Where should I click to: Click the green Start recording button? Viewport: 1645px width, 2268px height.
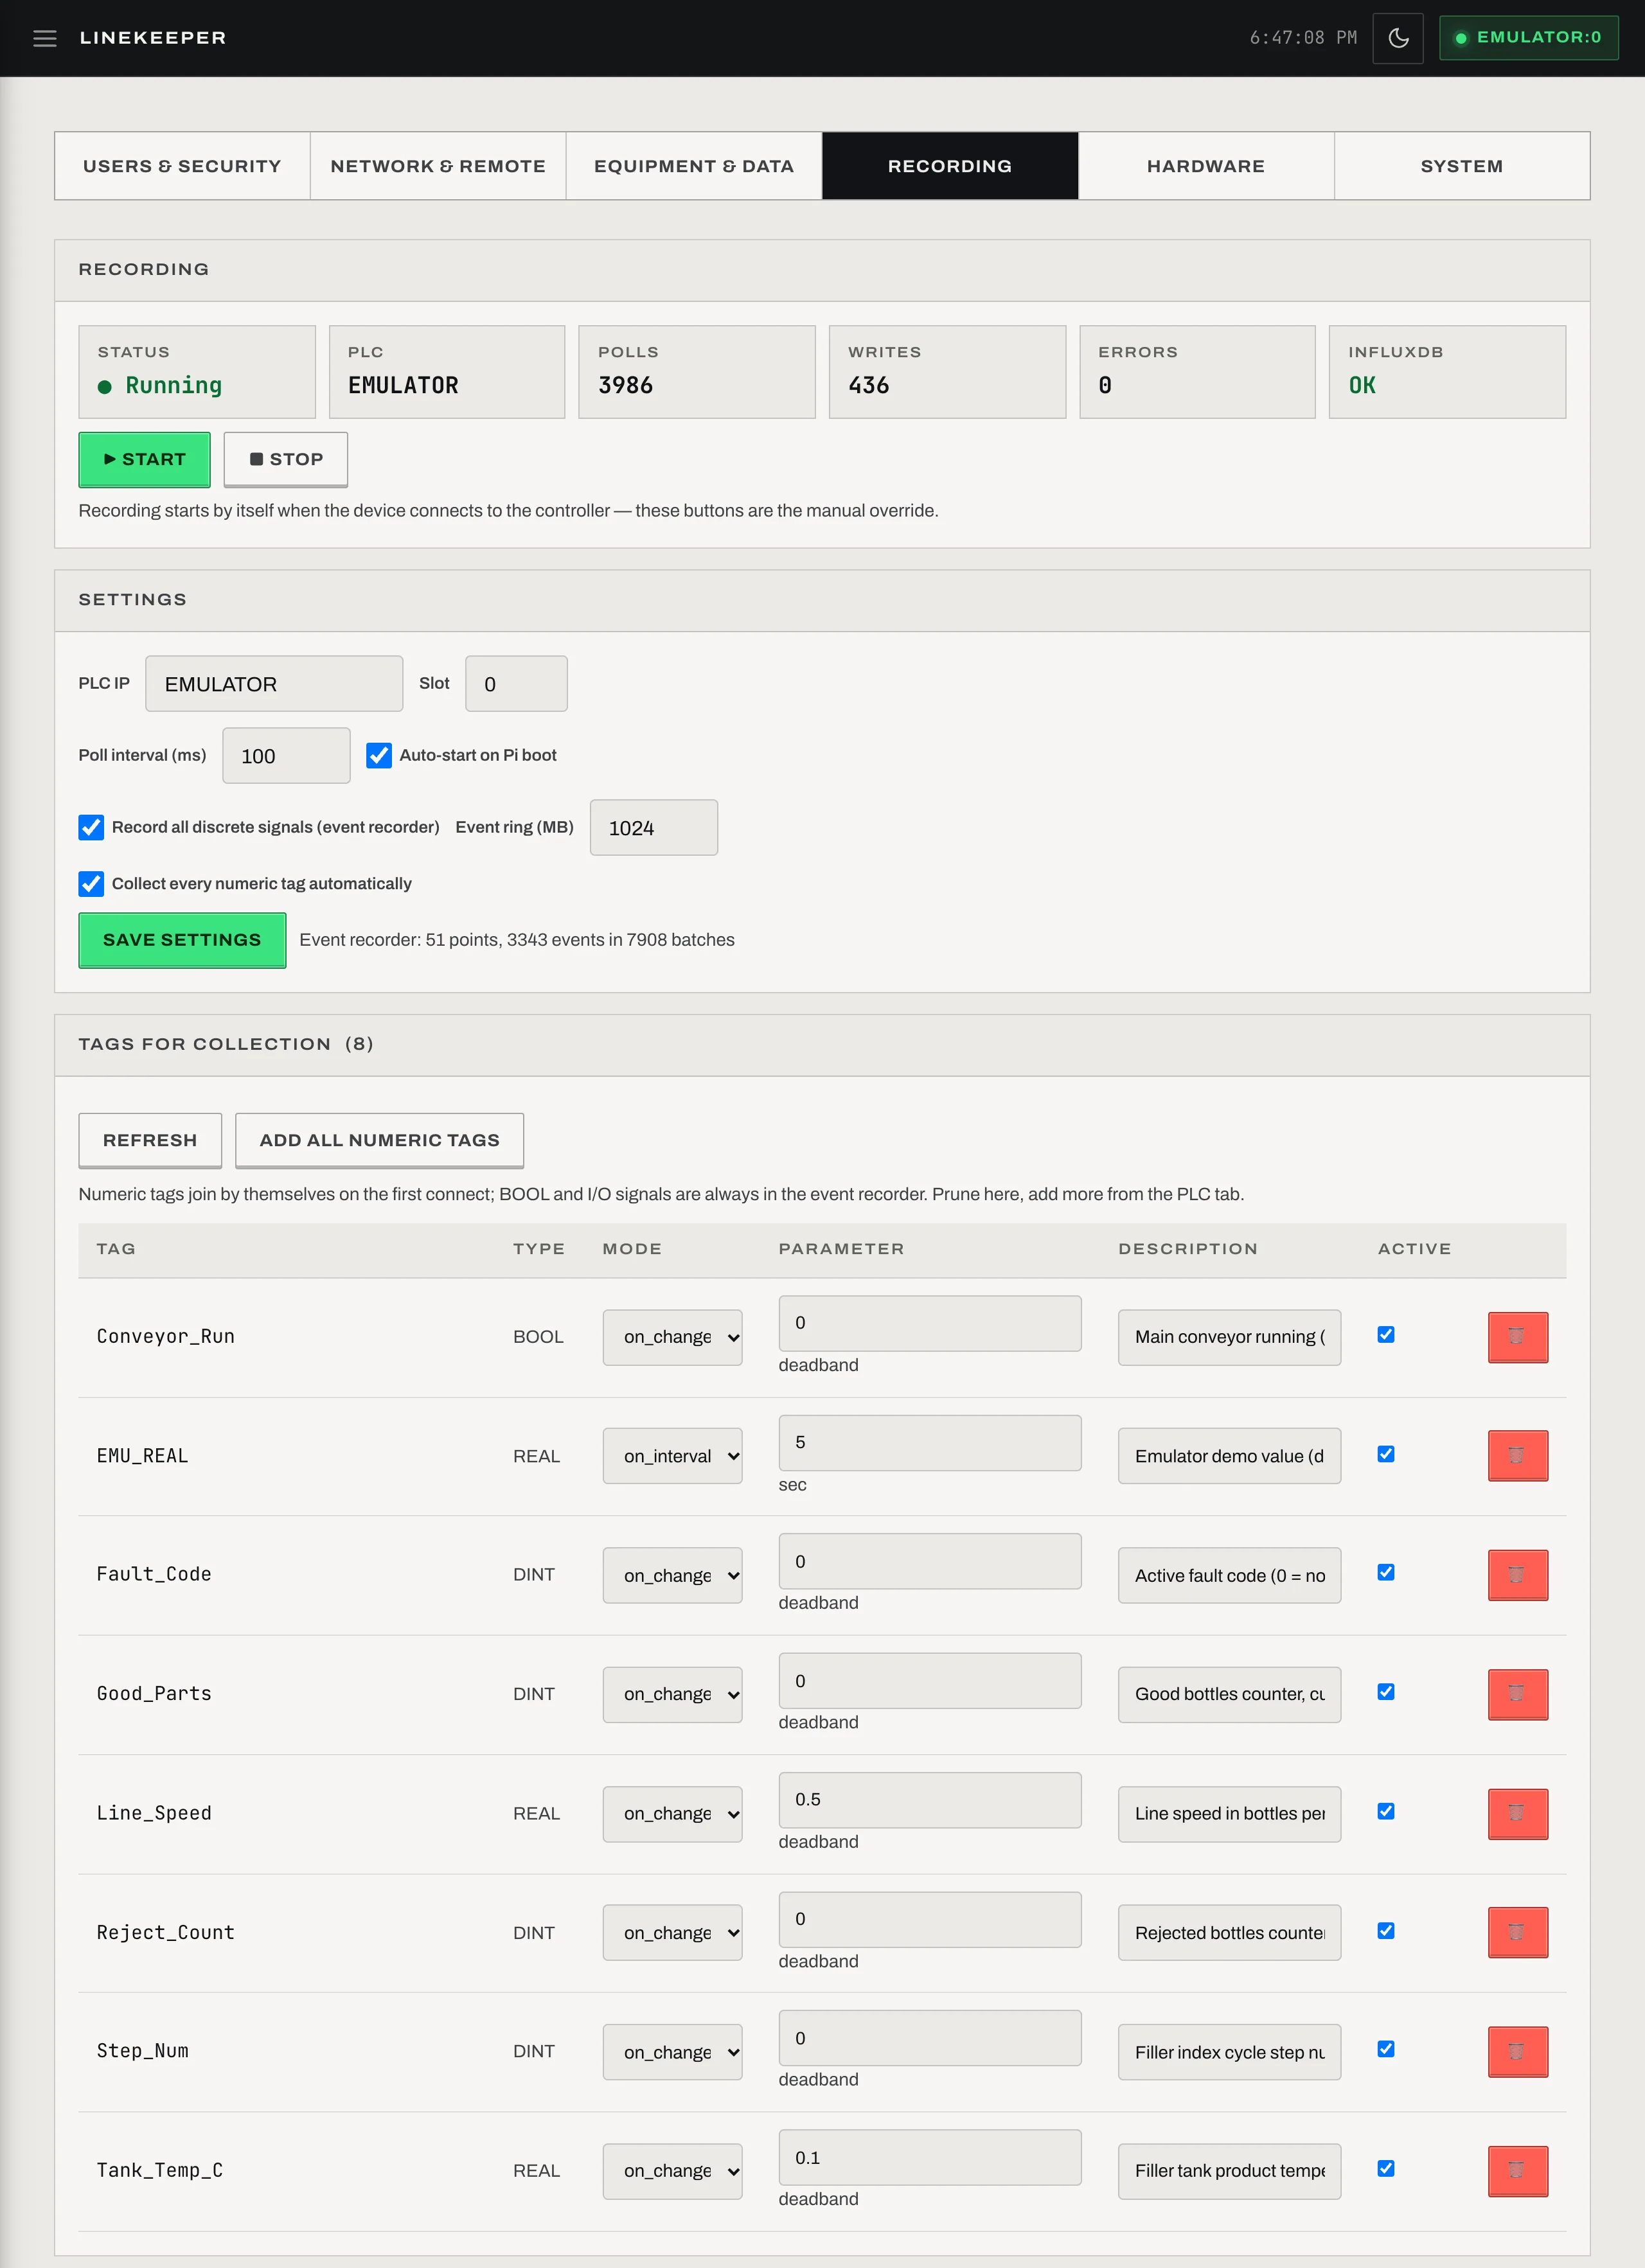(144, 459)
